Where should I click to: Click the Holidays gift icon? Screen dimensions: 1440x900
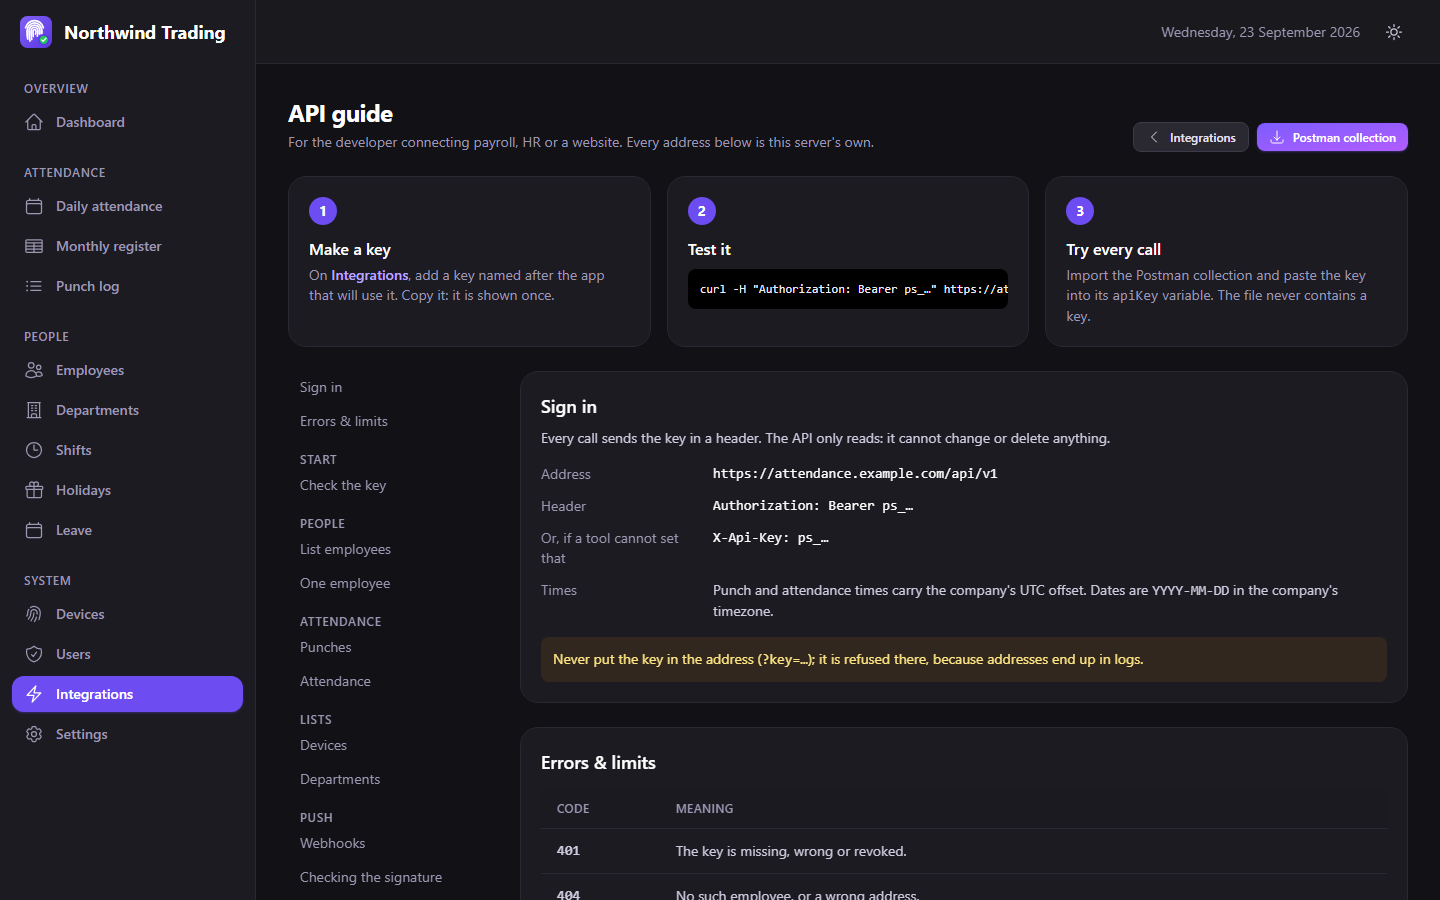point(34,490)
